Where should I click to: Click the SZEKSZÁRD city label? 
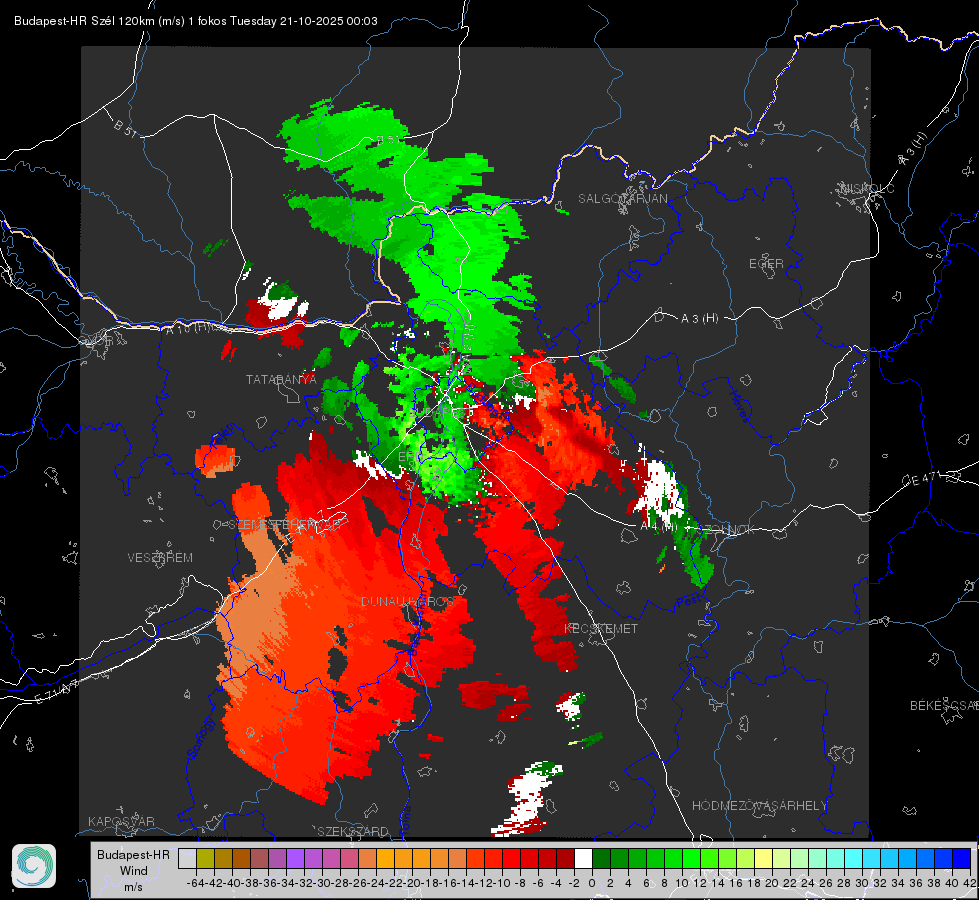click(x=353, y=831)
